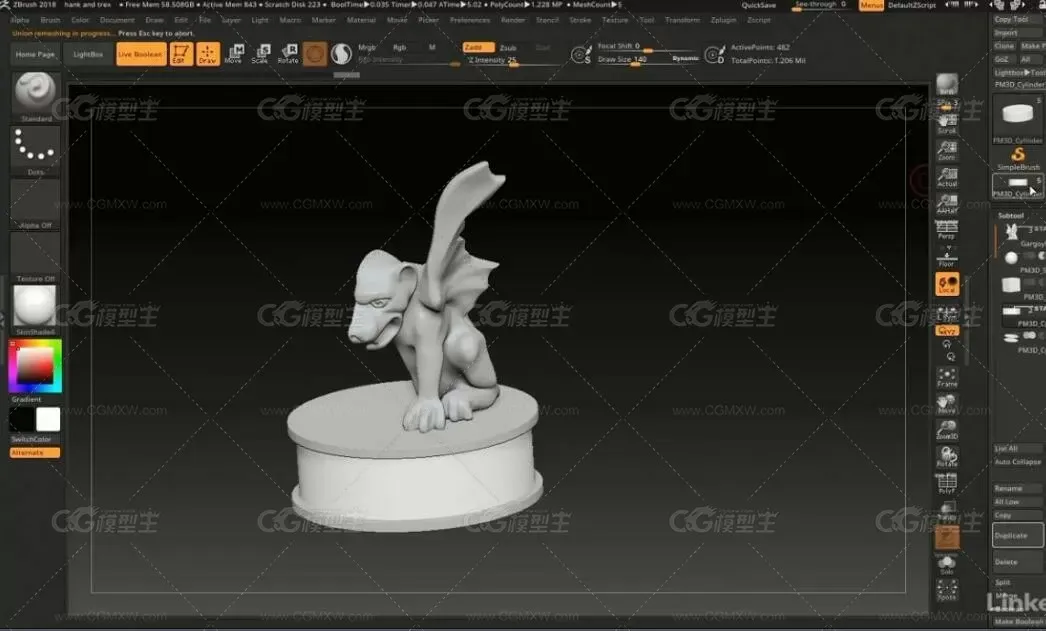Toggle the Menus button
The height and width of the screenshot is (631, 1046).
click(871, 5)
